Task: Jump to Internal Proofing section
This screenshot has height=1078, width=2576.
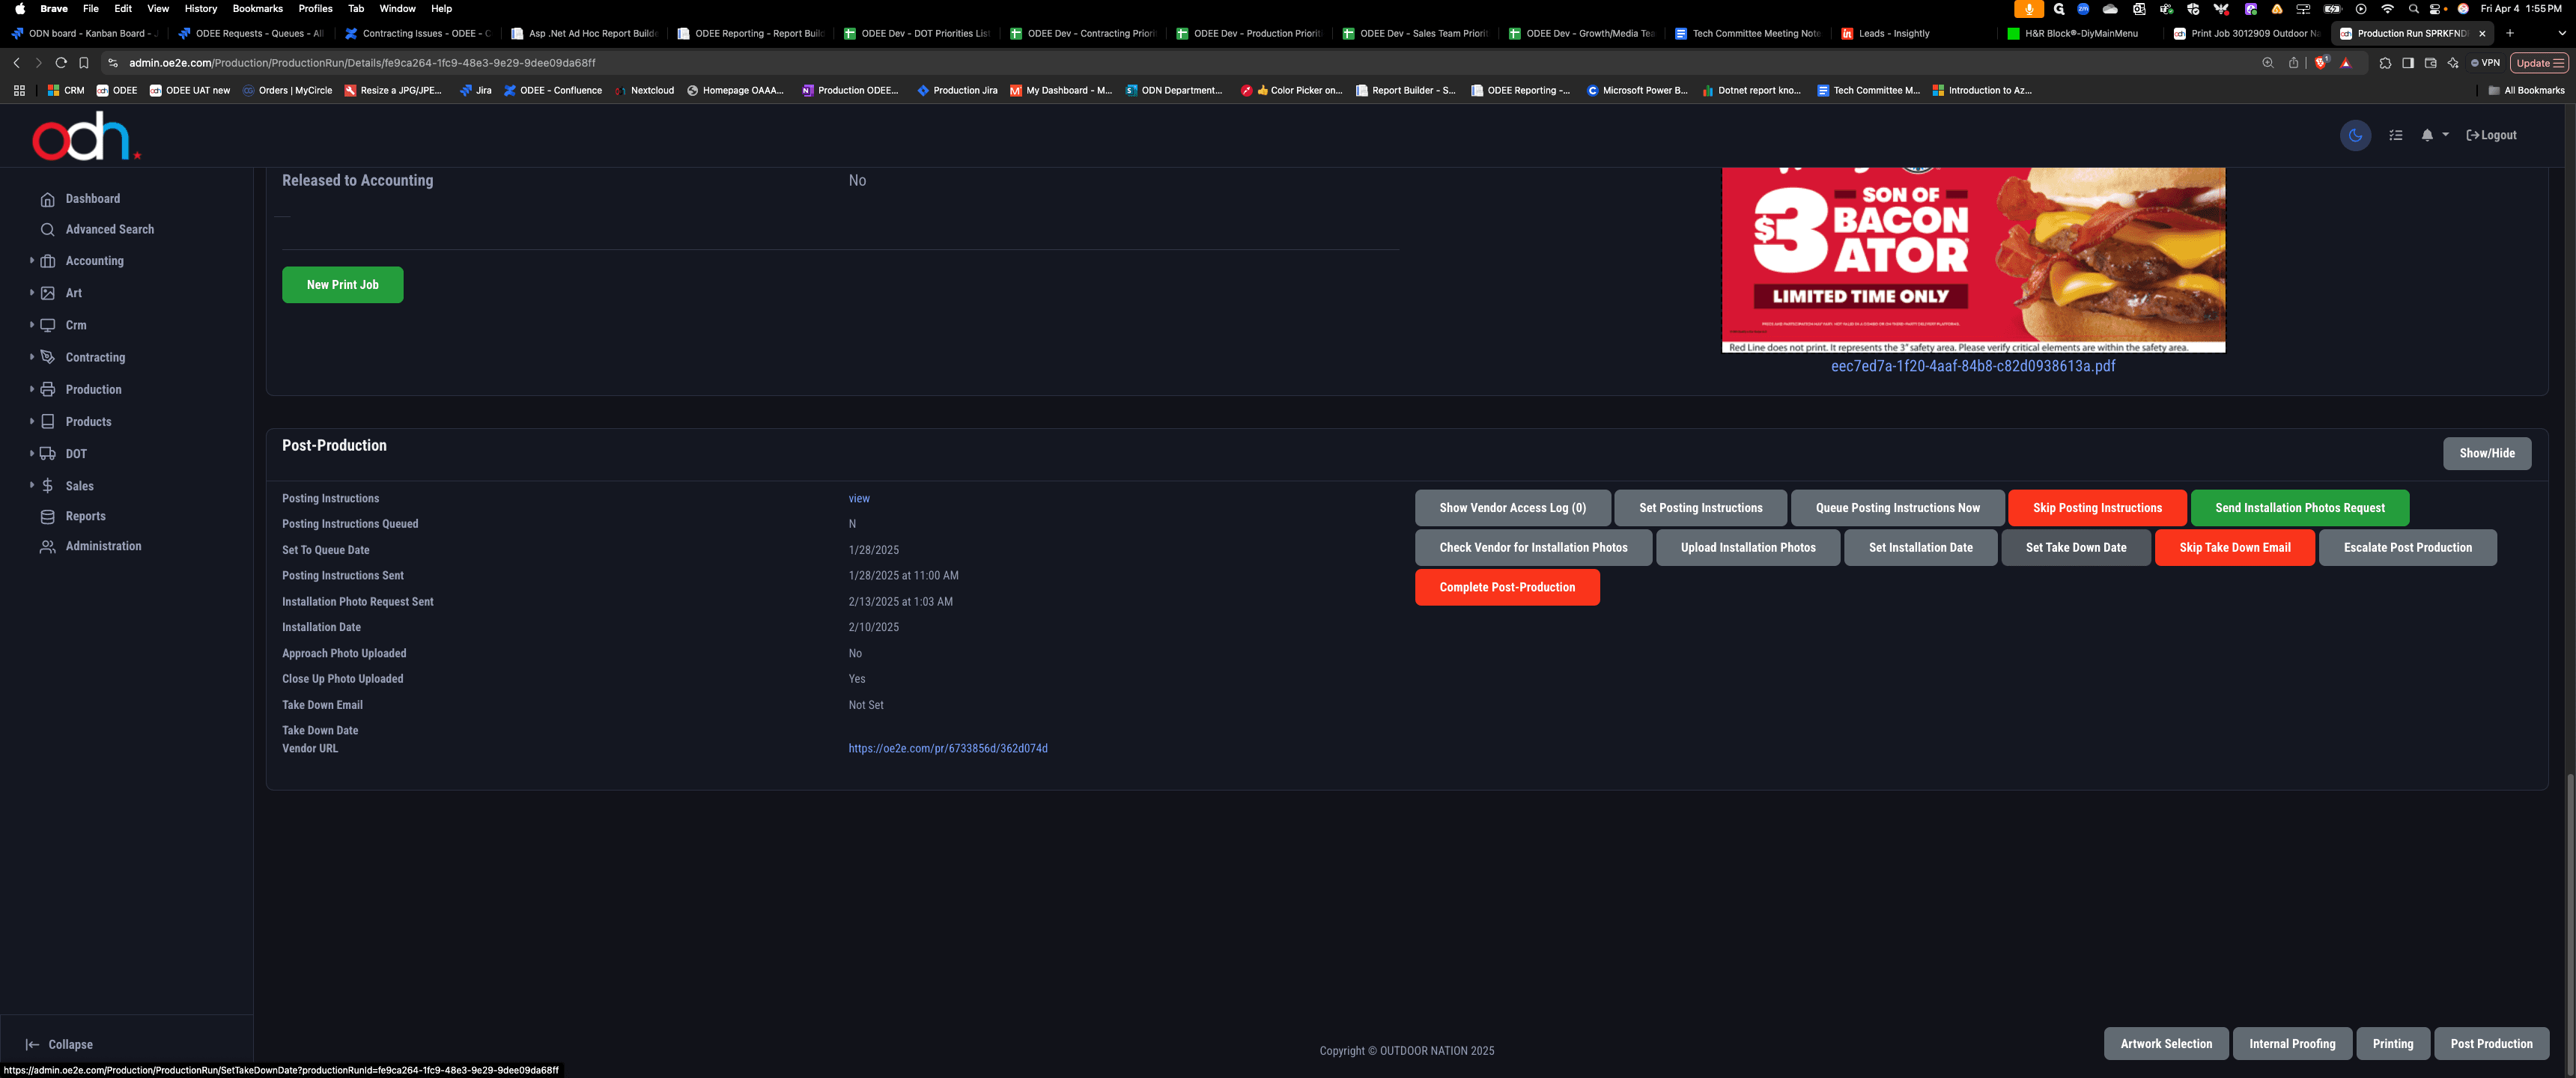Action: click(2292, 1043)
